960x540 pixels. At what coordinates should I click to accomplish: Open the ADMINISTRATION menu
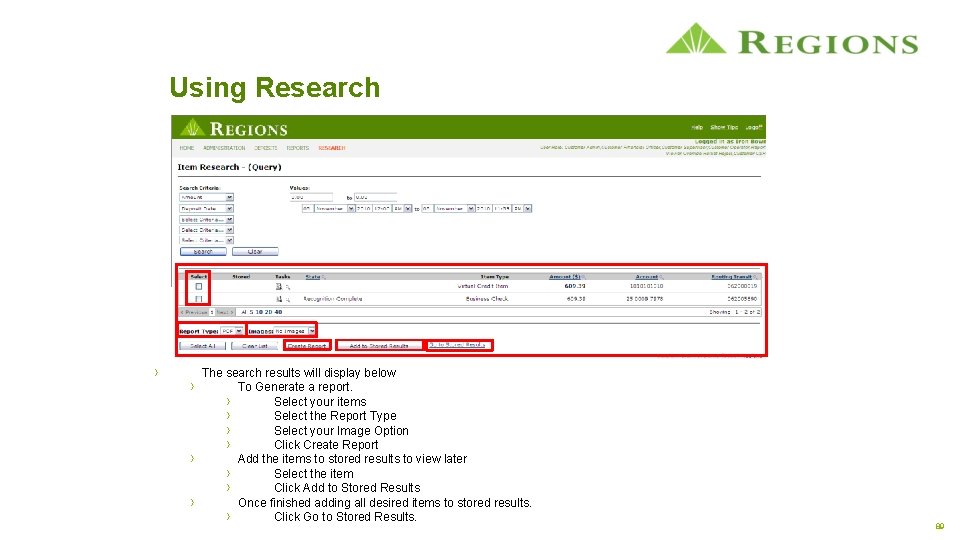224,148
